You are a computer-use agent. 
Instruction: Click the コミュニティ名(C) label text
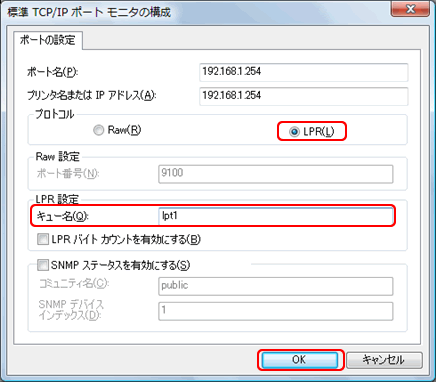74,284
